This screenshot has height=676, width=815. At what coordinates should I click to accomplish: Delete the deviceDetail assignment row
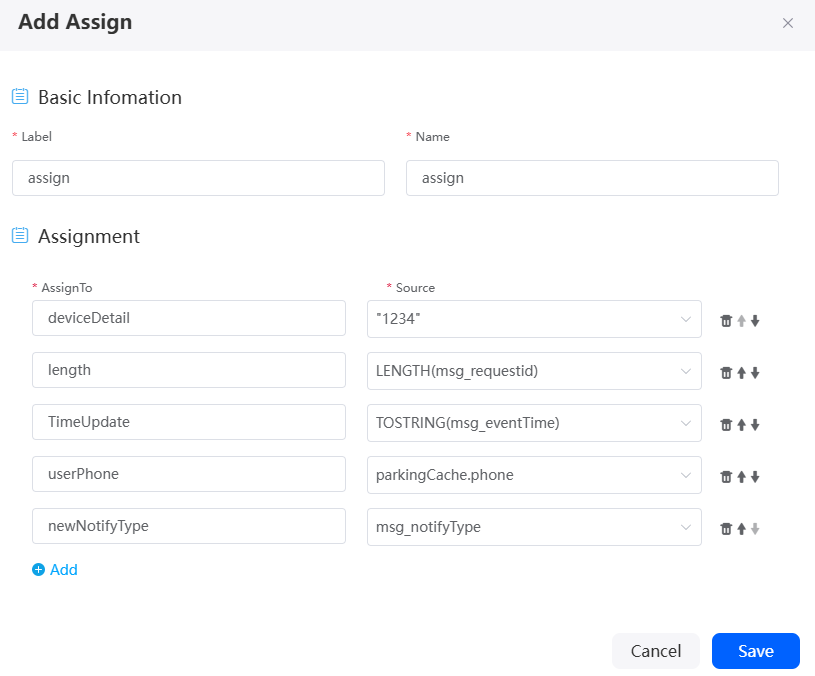pyautogui.click(x=726, y=321)
